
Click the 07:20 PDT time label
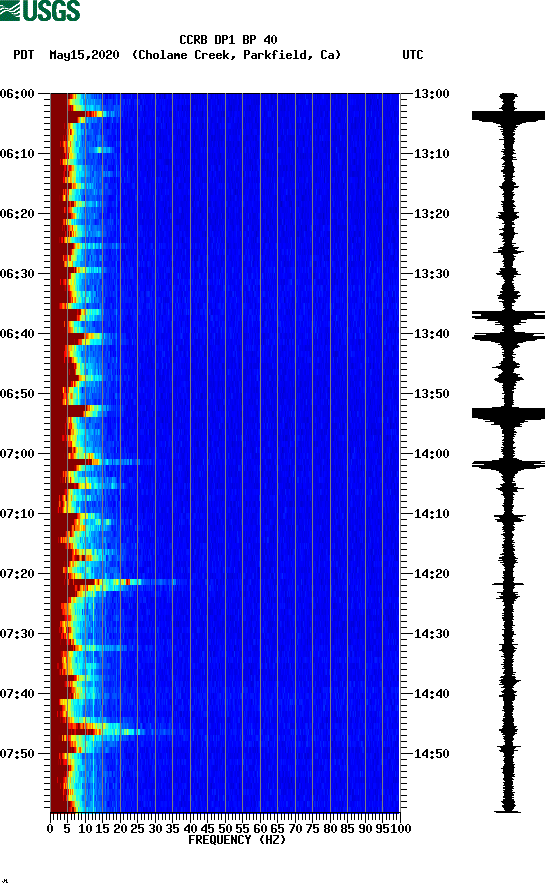coord(17,574)
